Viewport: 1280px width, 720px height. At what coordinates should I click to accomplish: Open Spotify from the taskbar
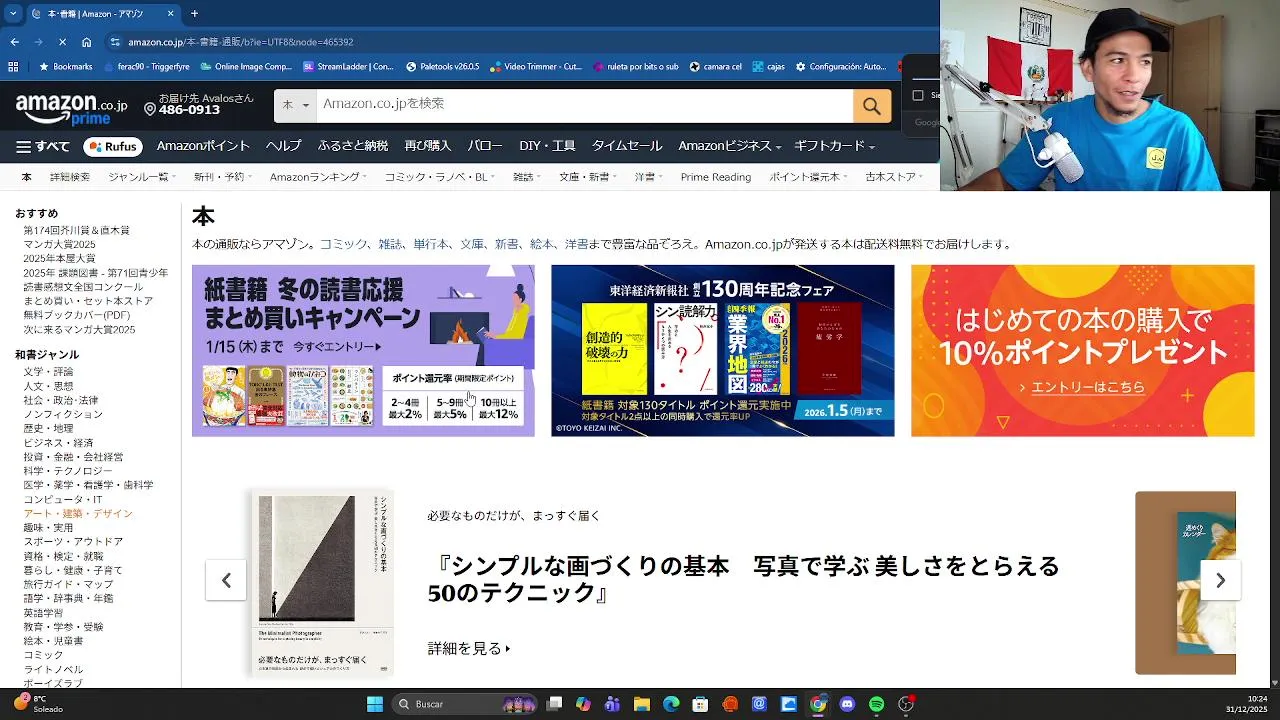click(877, 704)
